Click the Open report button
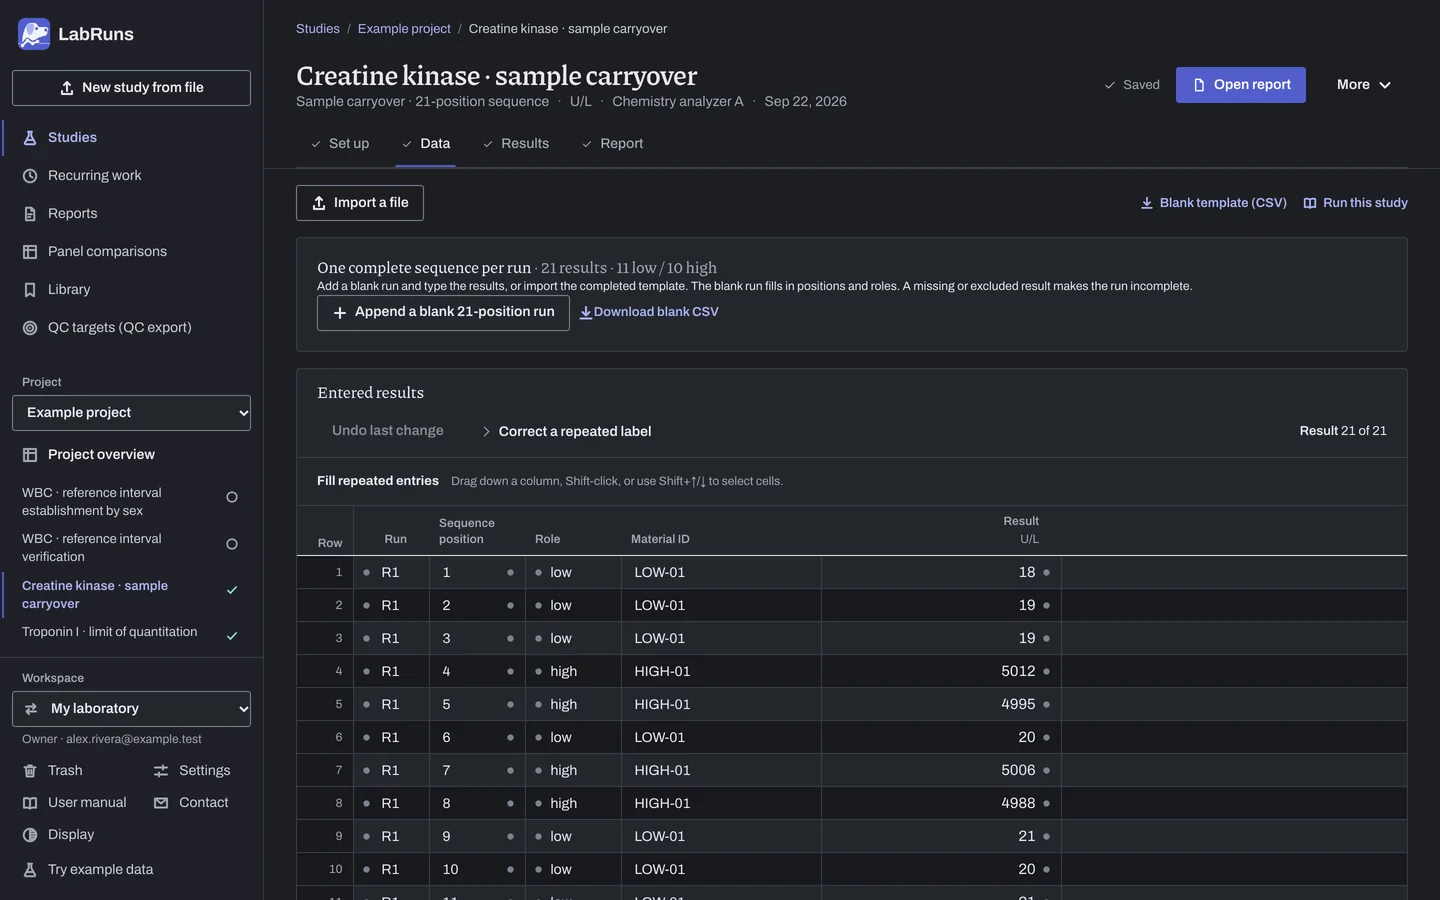 point(1241,85)
